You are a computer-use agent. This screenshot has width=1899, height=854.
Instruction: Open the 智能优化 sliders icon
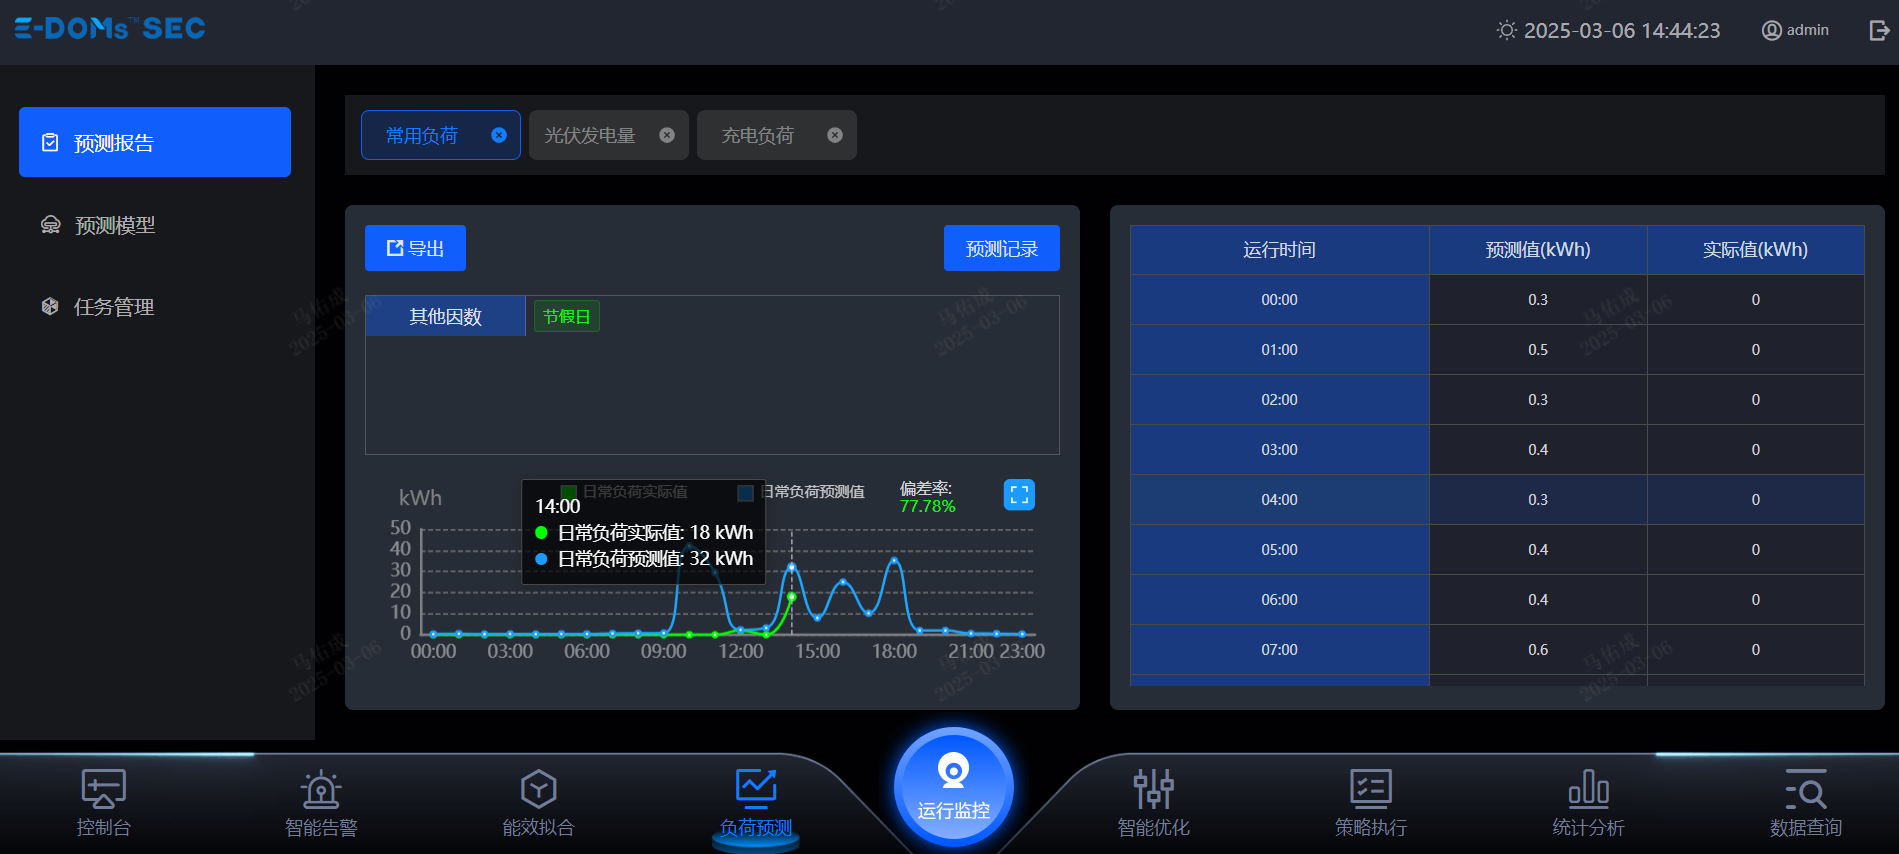[x=1153, y=789]
